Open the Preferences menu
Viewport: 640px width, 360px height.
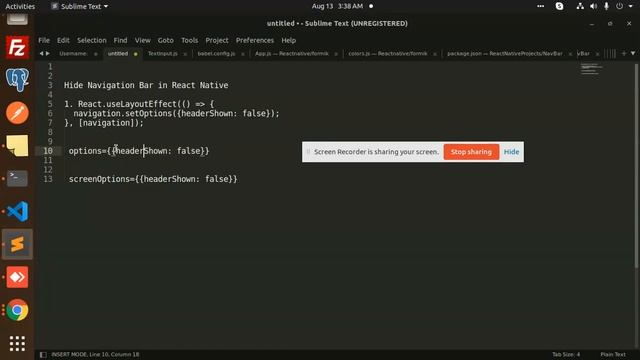[x=255, y=40]
